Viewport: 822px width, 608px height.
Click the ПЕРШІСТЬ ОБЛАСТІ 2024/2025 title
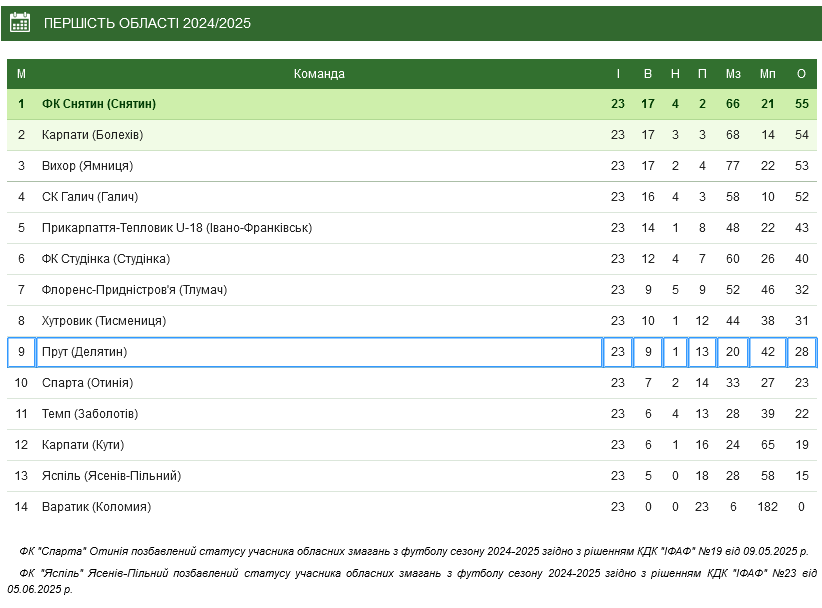coord(147,23)
